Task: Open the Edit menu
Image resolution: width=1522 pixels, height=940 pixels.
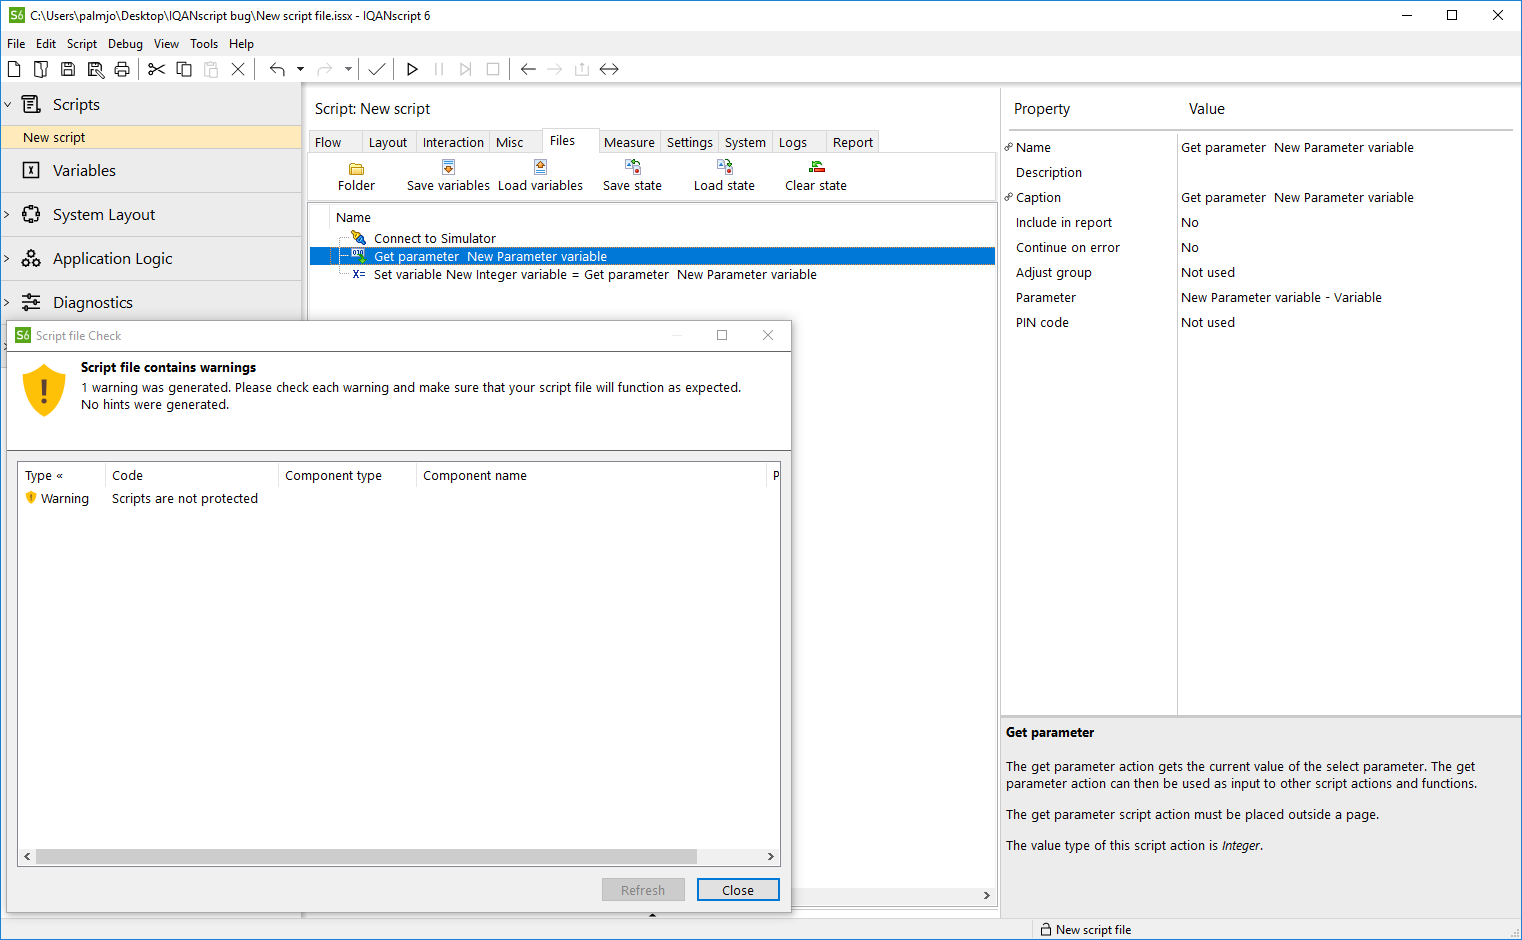Action: click(x=46, y=44)
